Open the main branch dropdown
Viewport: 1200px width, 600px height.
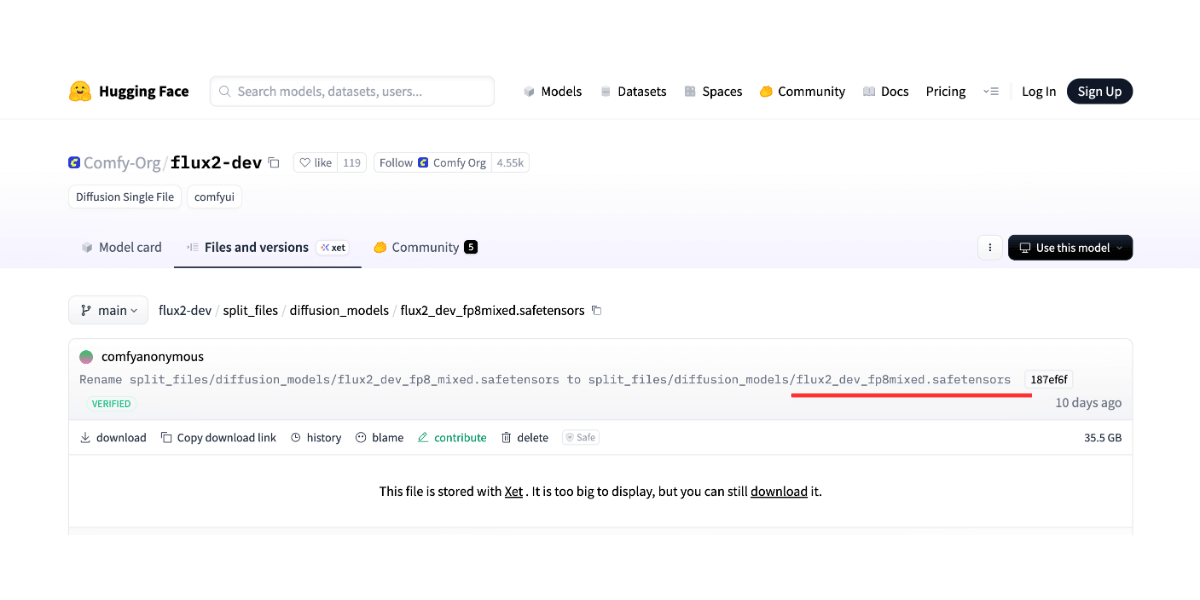coord(108,310)
